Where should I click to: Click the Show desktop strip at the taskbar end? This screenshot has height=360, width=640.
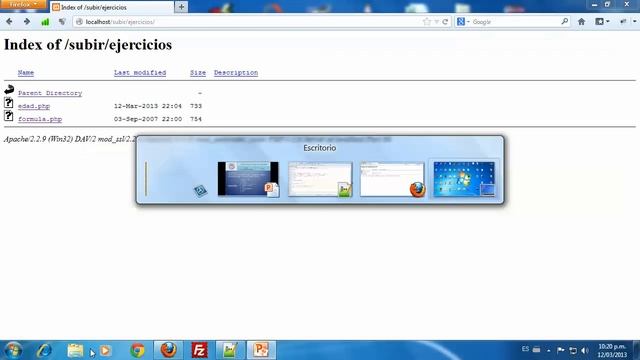[x=637, y=350]
